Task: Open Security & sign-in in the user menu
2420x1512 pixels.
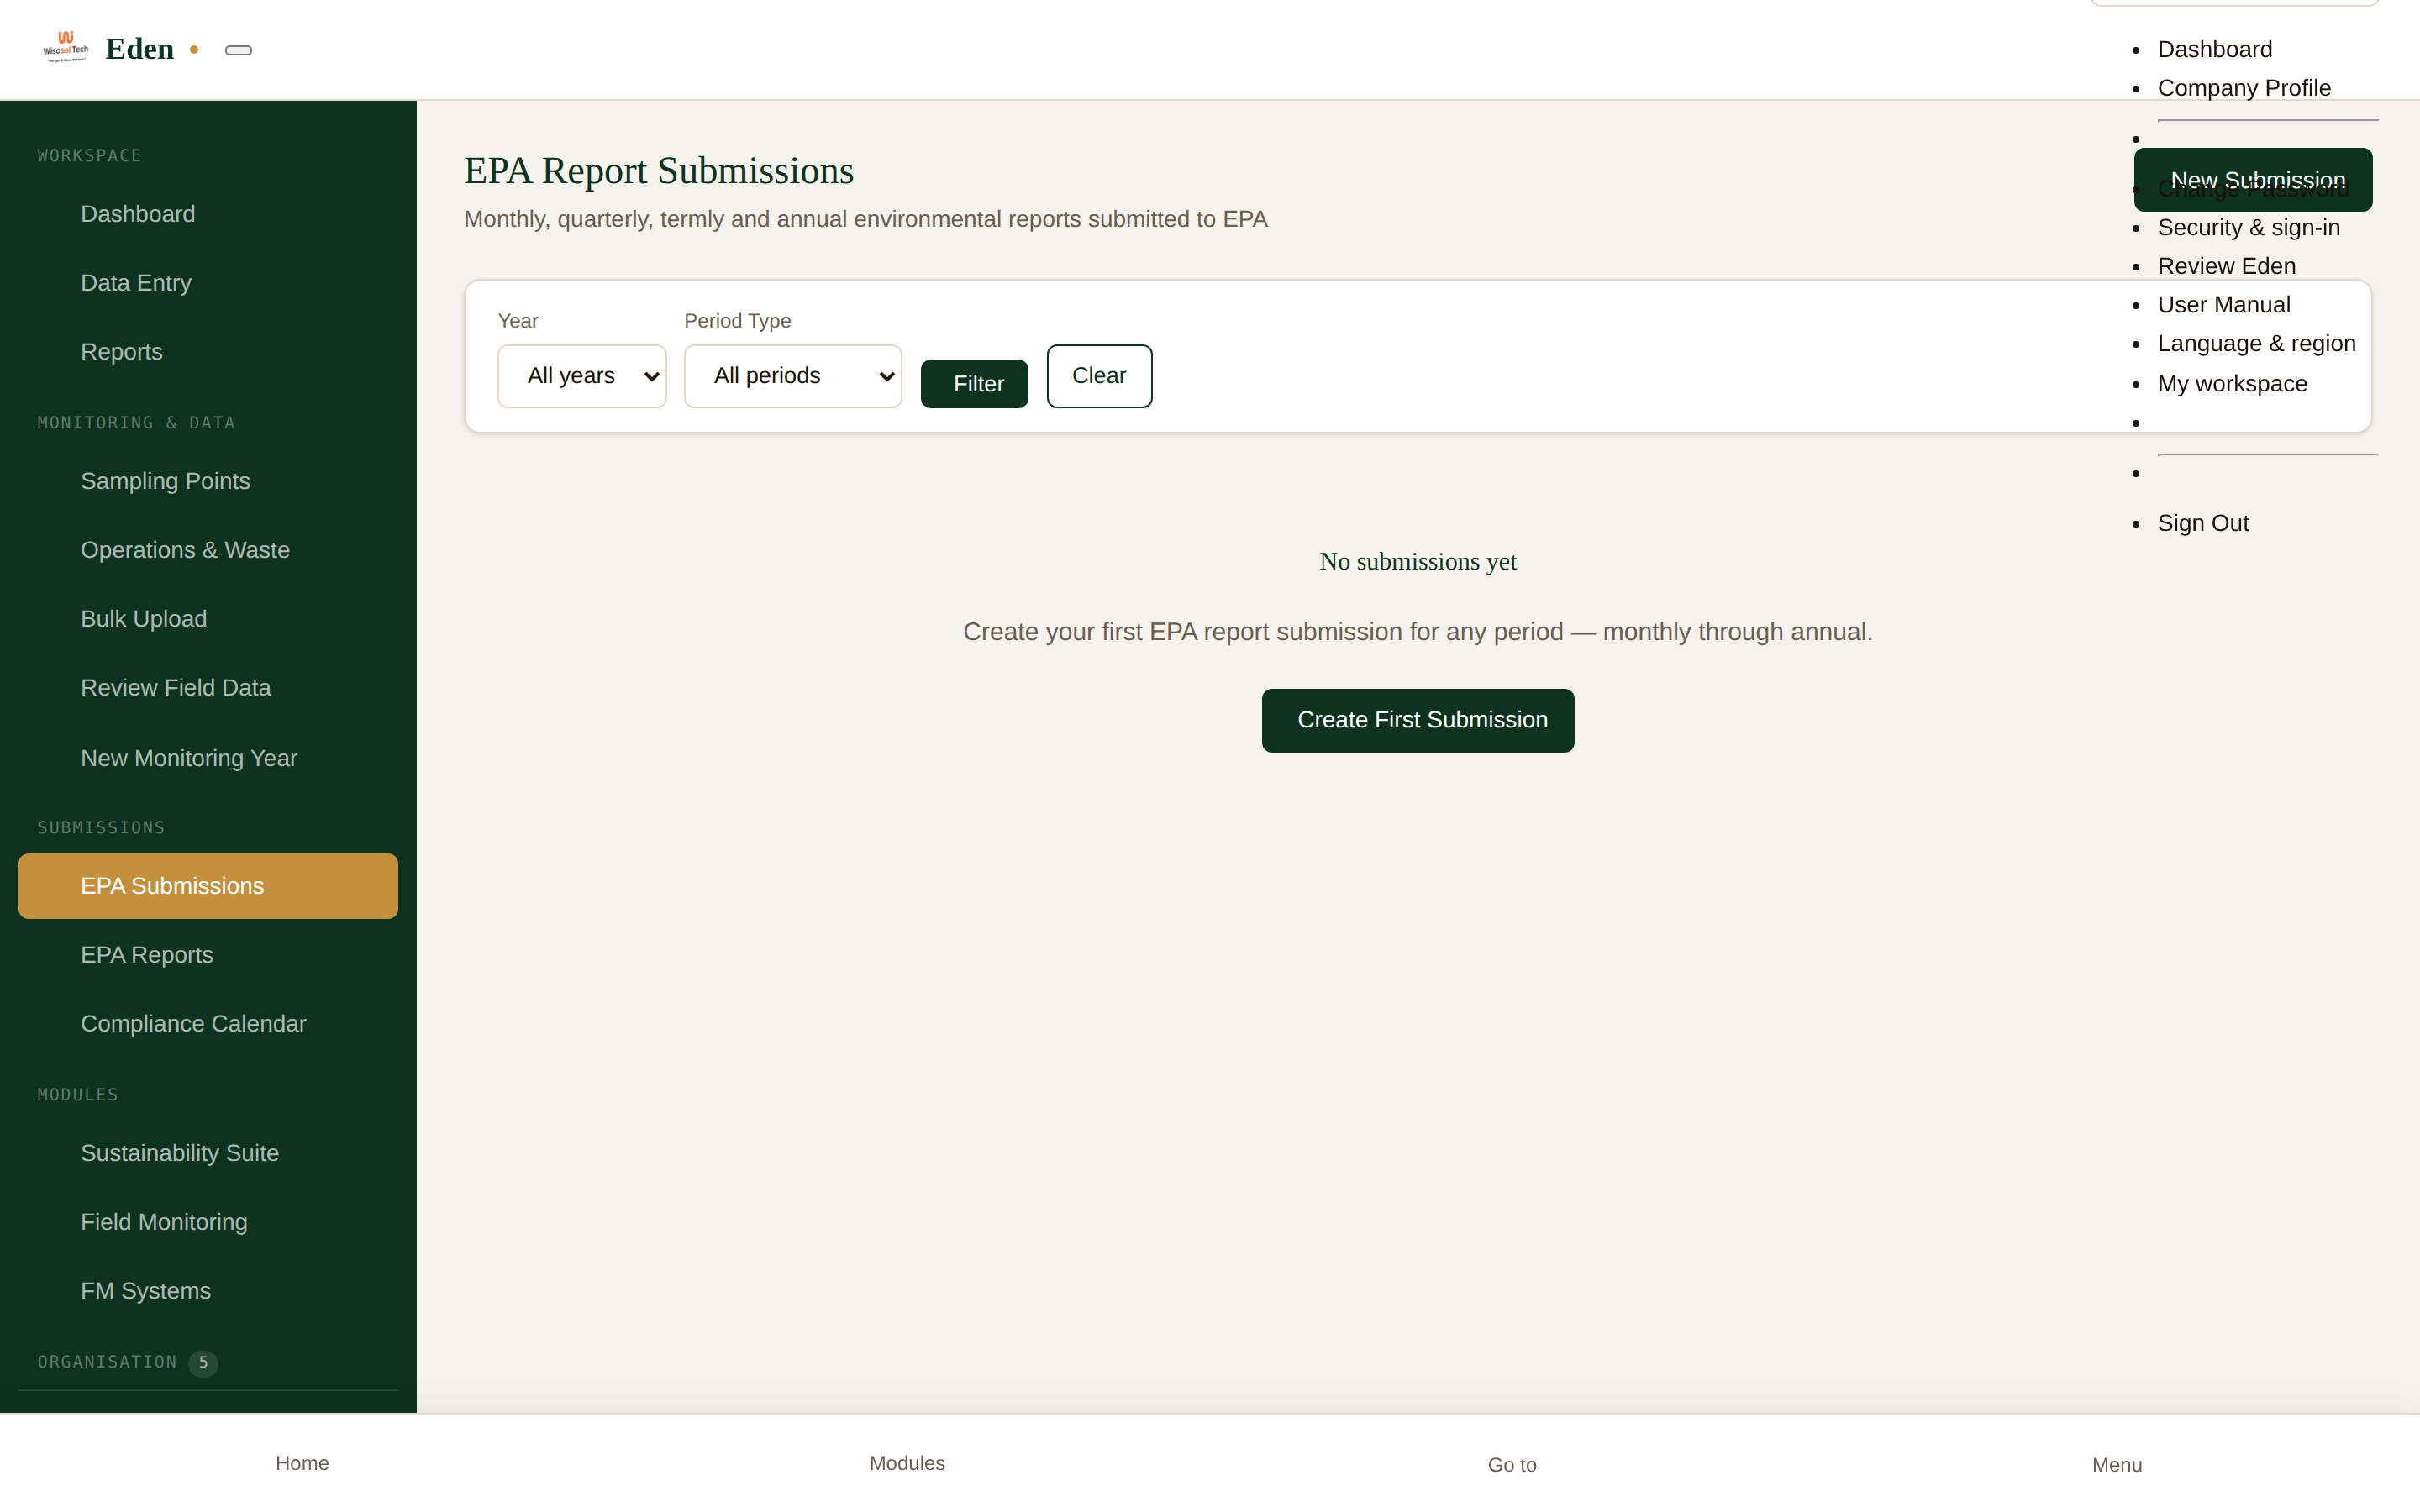Action: pos(2248,227)
